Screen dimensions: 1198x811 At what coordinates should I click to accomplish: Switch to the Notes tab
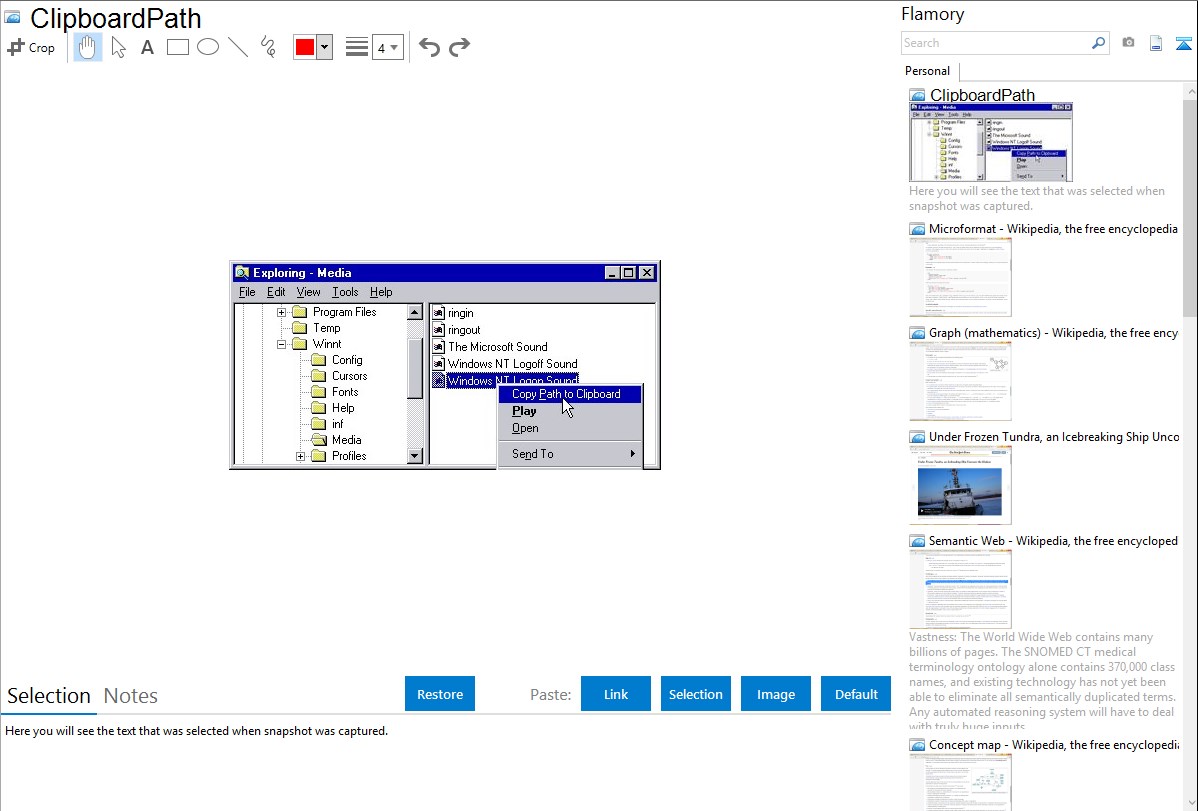tap(131, 696)
